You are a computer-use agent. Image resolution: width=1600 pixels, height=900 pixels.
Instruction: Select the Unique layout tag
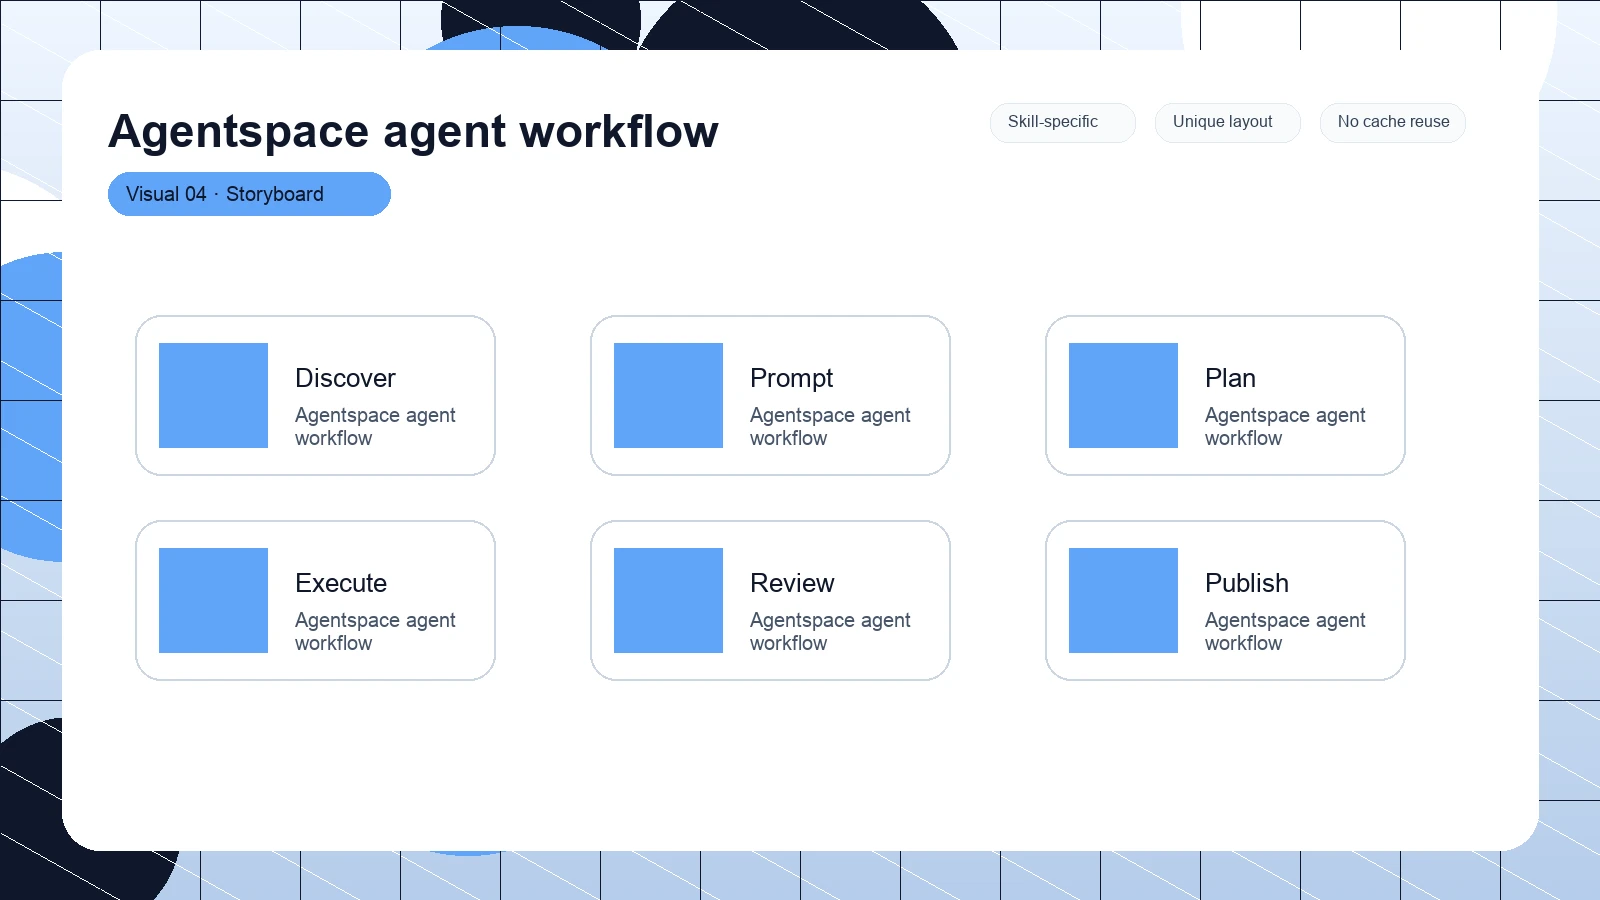1228,122
